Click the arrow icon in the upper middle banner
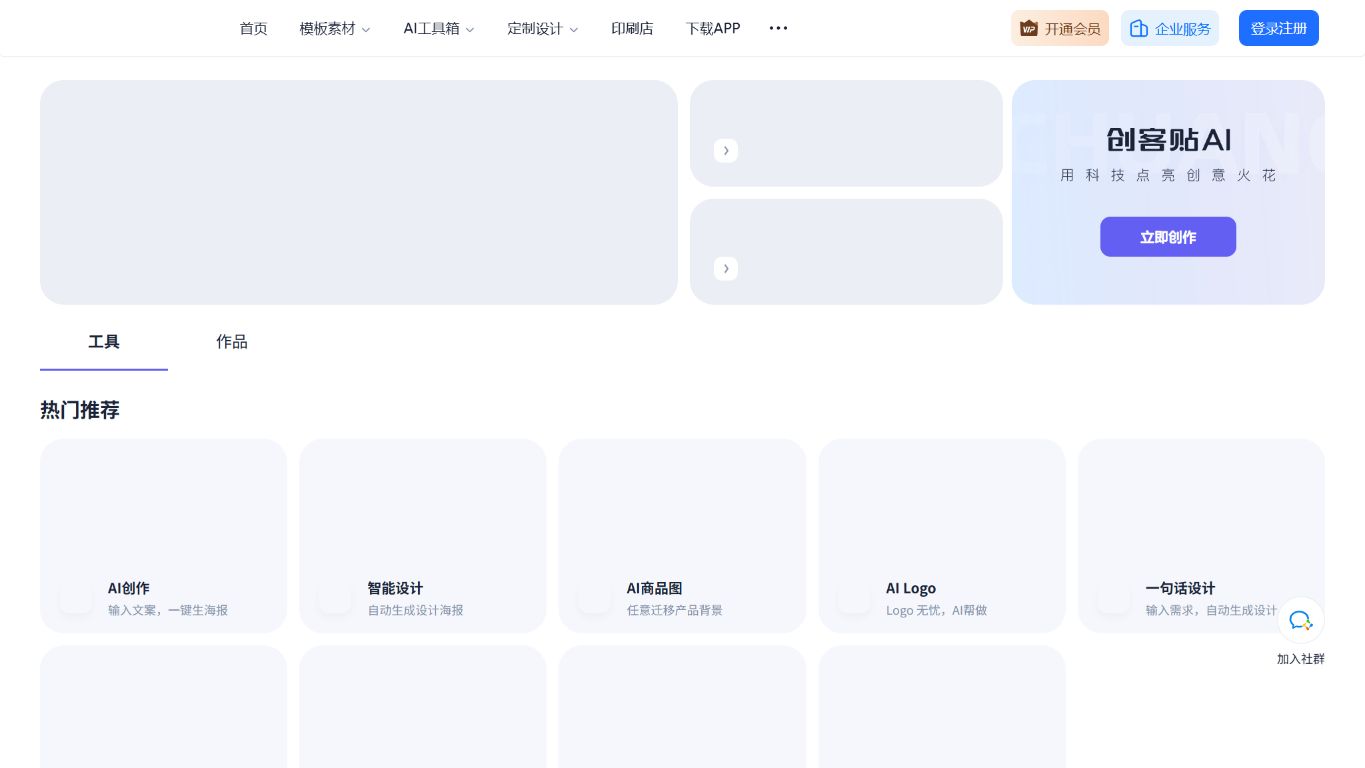This screenshot has width=1365, height=768. point(726,151)
